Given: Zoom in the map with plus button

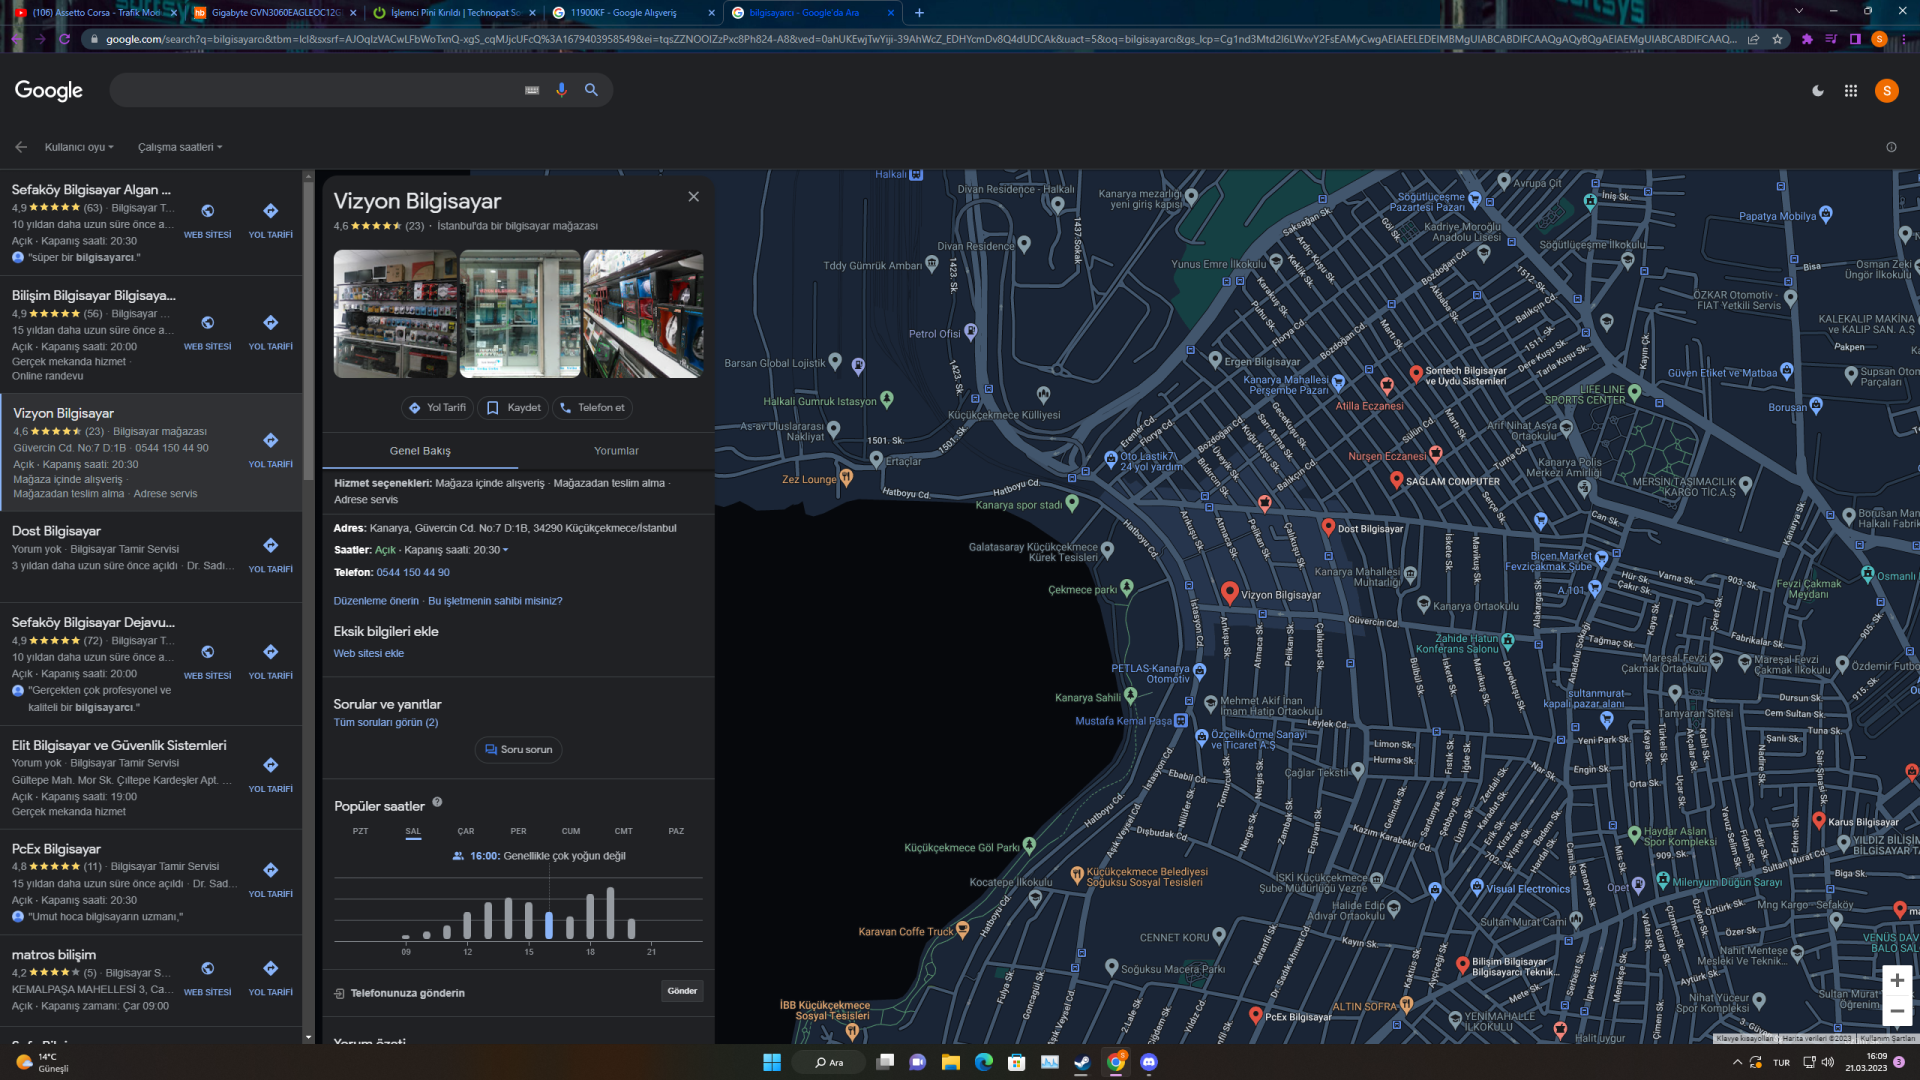Looking at the screenshot, I should [x=1896, y=981].
